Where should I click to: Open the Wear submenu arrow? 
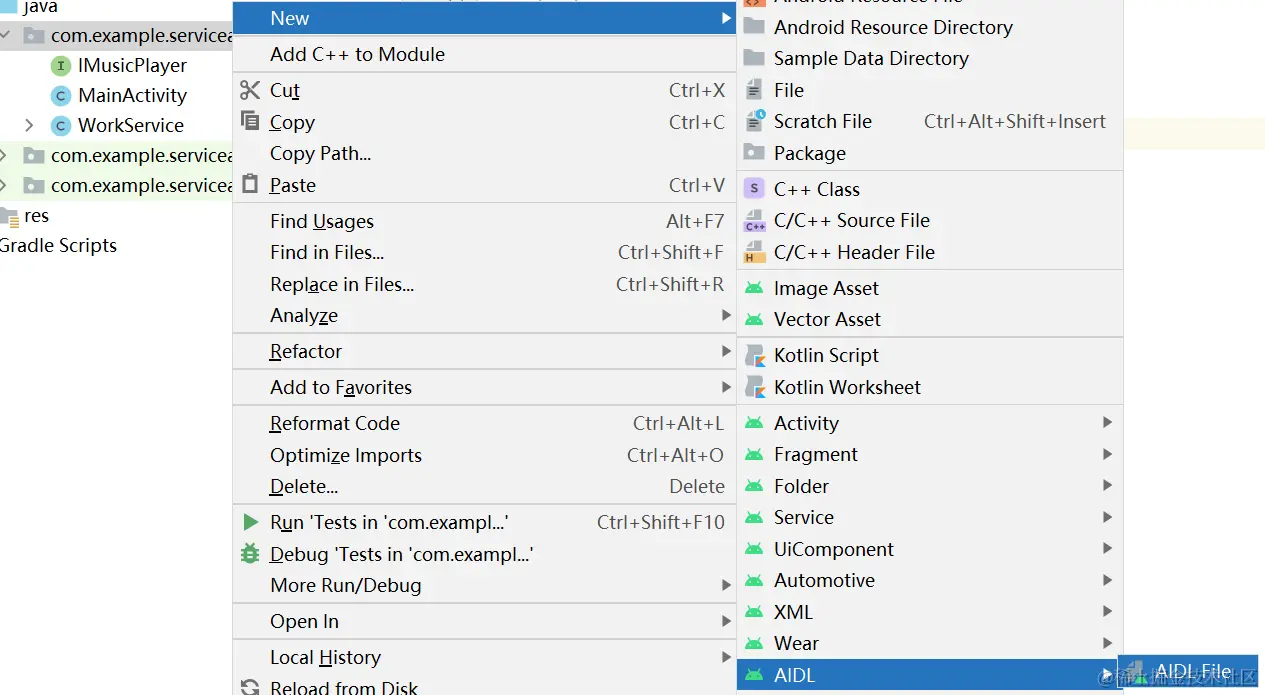(x=1107, y=643)
